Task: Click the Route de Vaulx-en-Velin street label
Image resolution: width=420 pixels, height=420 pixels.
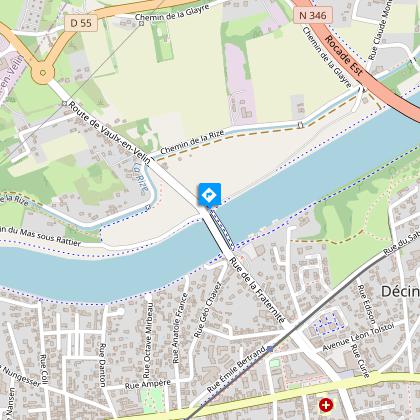Action: coord(110,134)
